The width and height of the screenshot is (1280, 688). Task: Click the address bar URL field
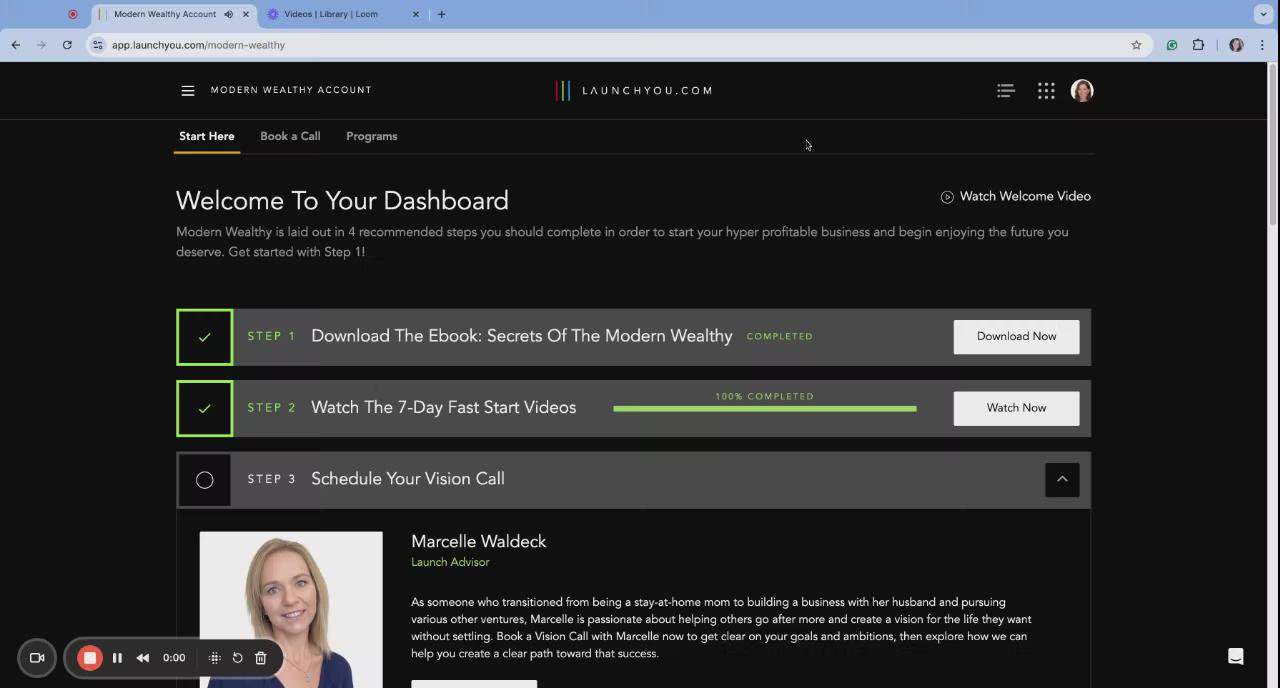620,45
